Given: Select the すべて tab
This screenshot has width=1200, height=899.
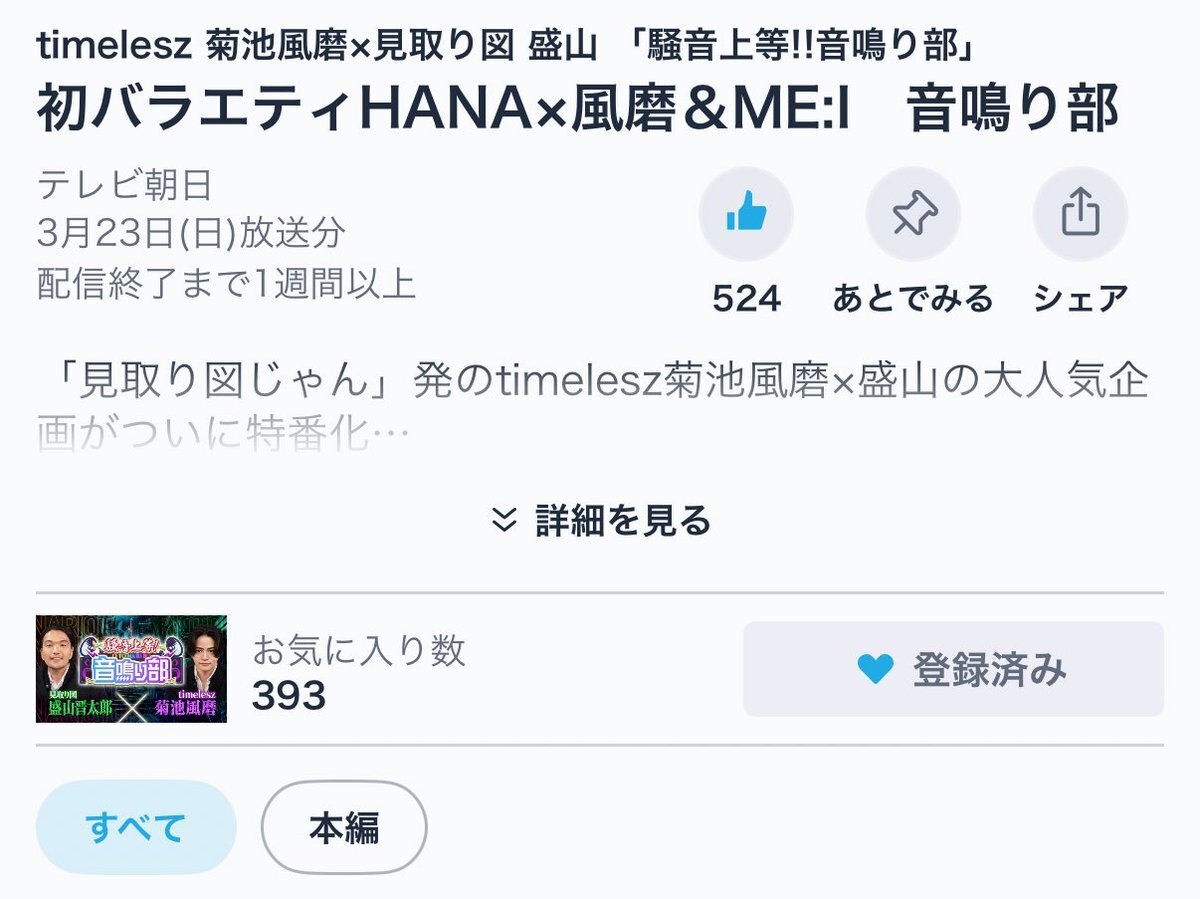Looking at the screenshot, I should 136,827.
